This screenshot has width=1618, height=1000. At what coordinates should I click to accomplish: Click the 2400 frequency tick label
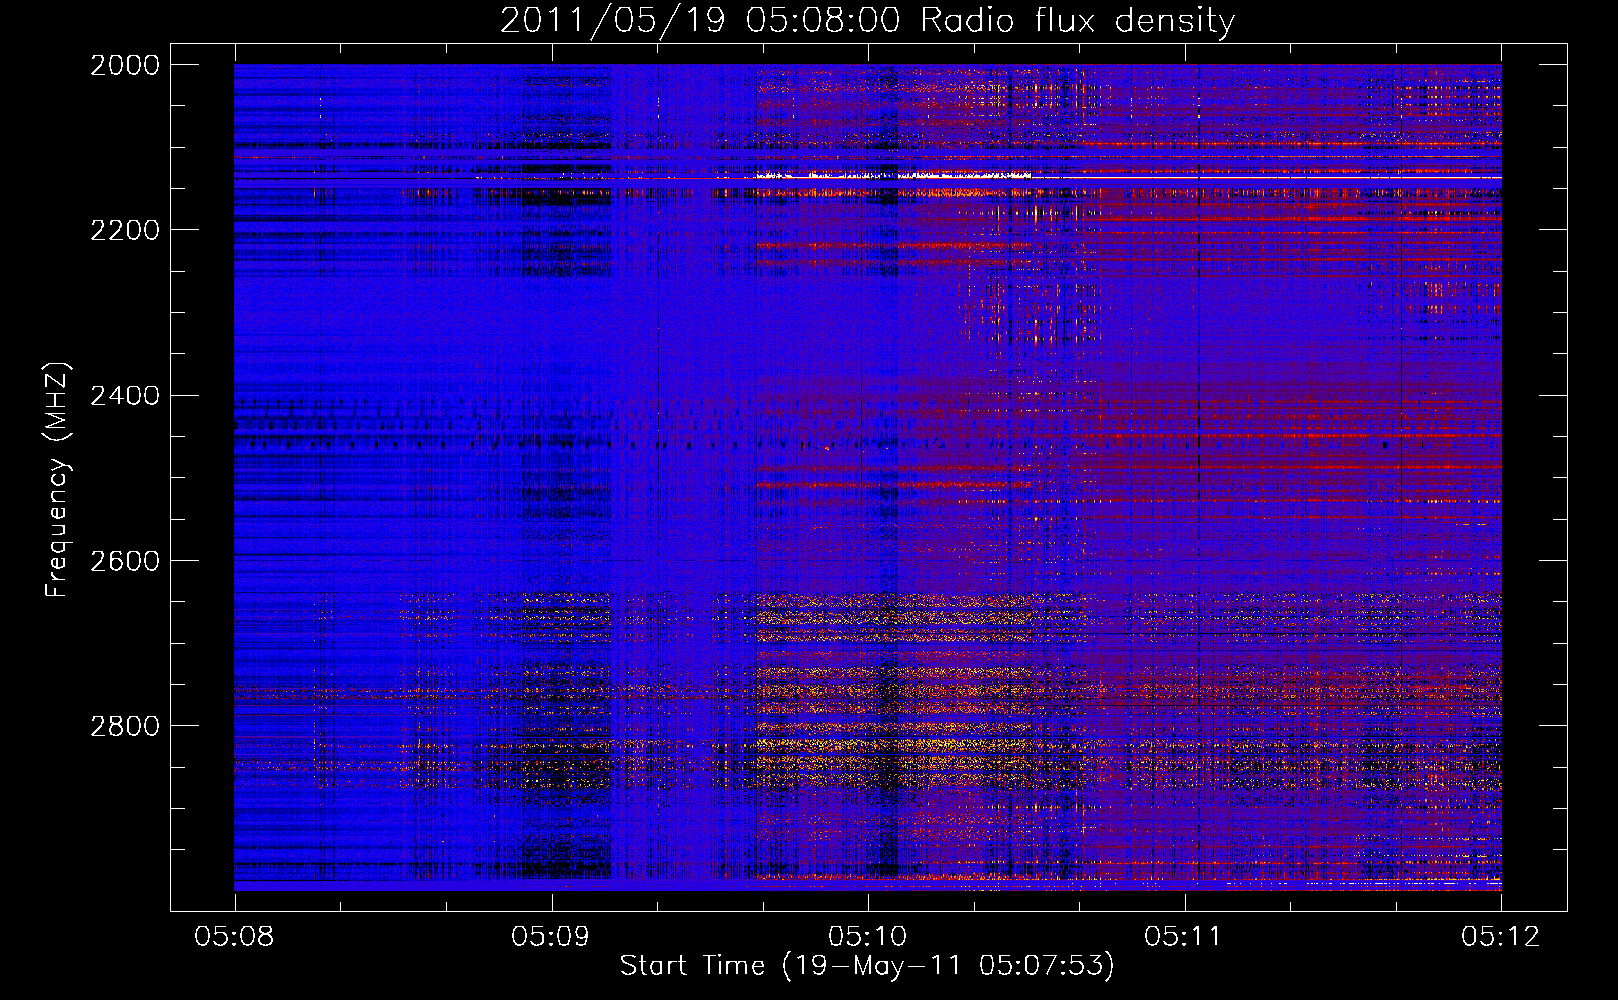125,396
